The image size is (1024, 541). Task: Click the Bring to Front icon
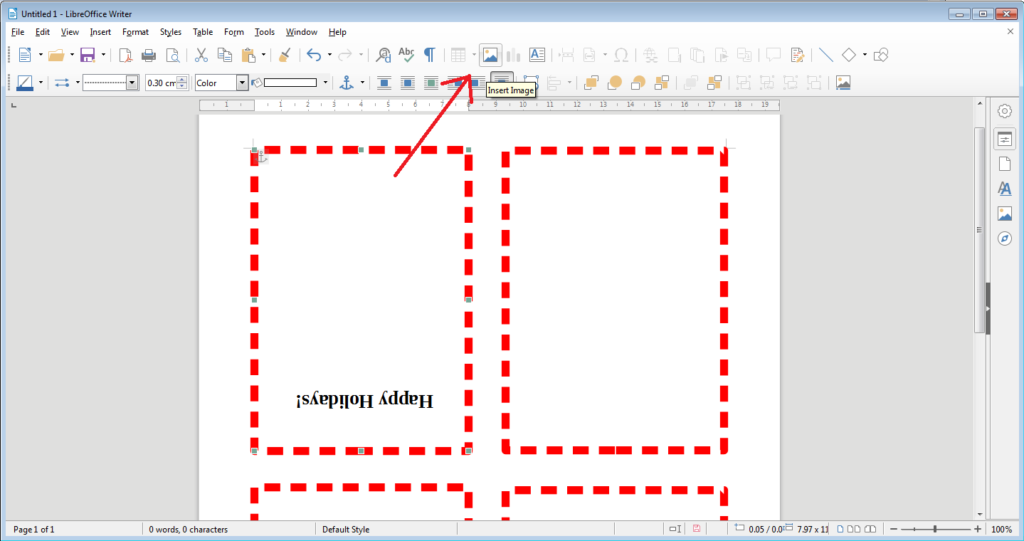pos(591,82)
